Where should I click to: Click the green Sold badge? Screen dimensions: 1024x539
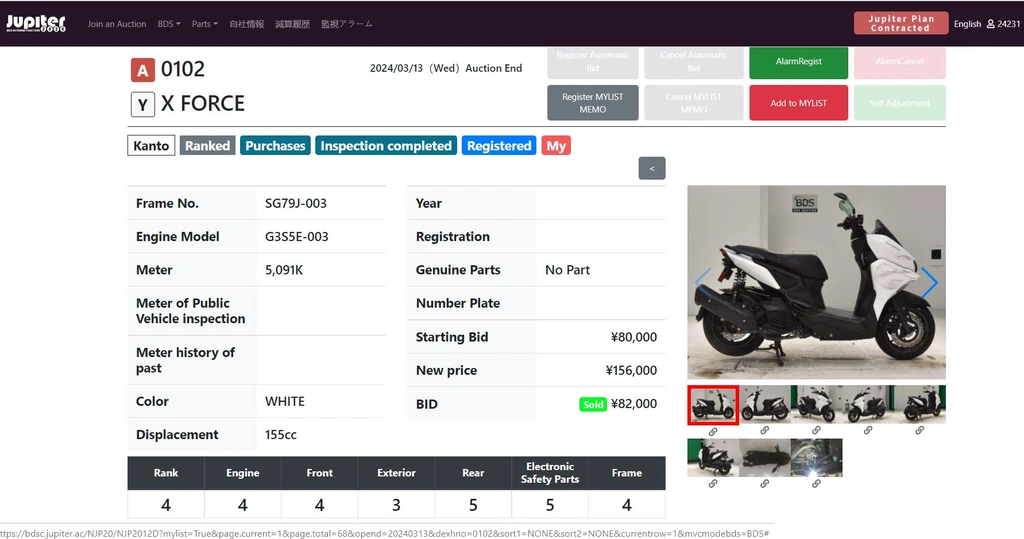click(x=593, y=404)
